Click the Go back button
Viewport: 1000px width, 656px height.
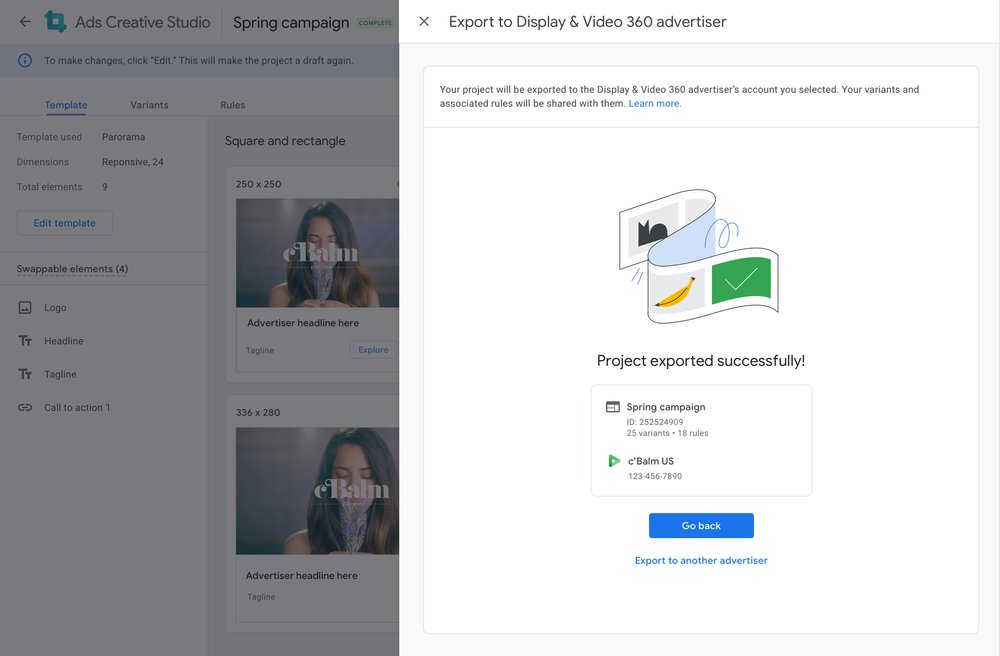pyautogui.click(x=701, y=525)
